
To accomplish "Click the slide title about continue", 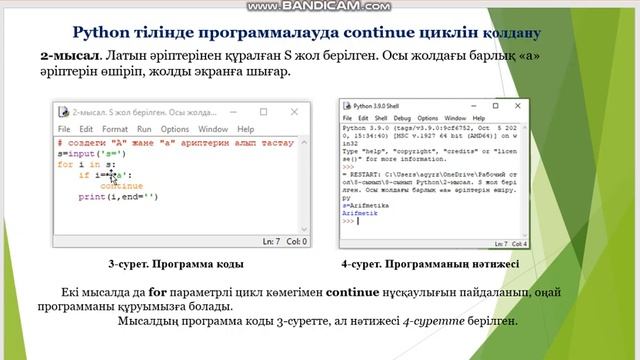I will click(x=307, y=32).
